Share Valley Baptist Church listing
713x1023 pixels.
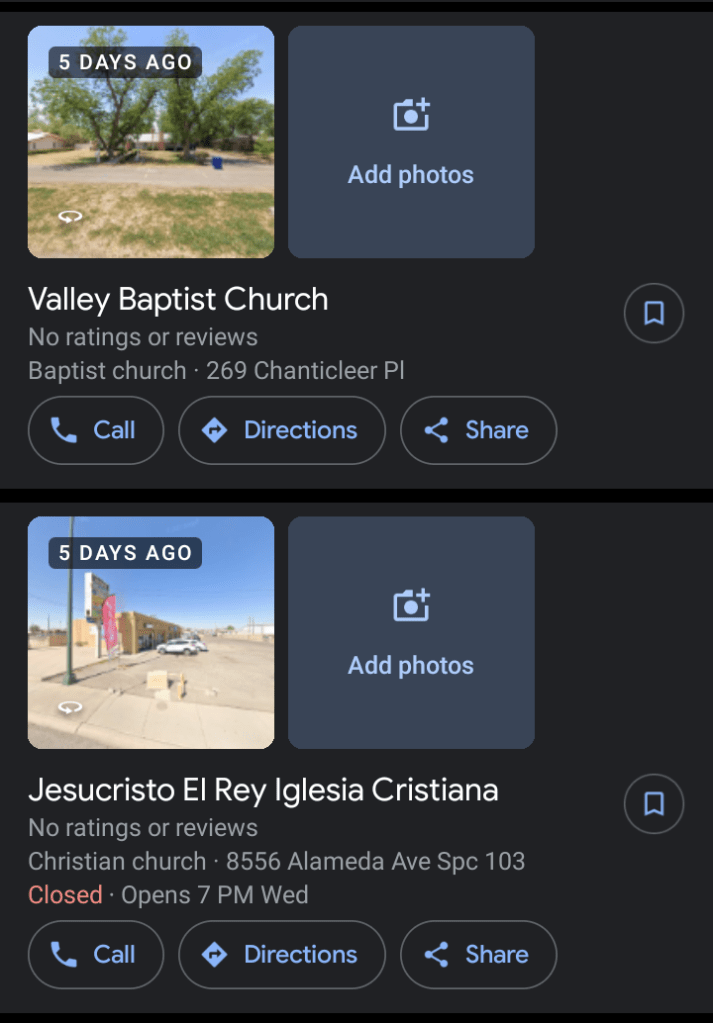pos(478,430)
